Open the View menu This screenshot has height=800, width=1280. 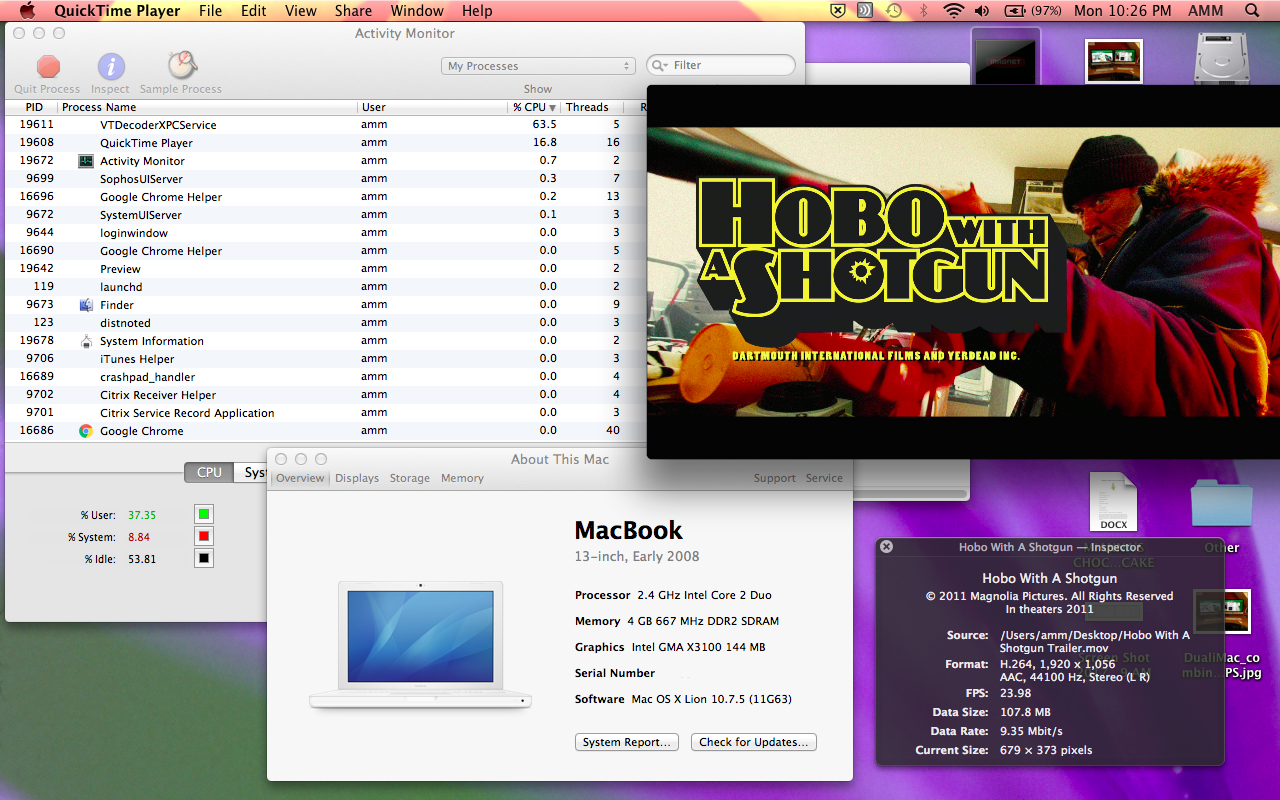301,11
